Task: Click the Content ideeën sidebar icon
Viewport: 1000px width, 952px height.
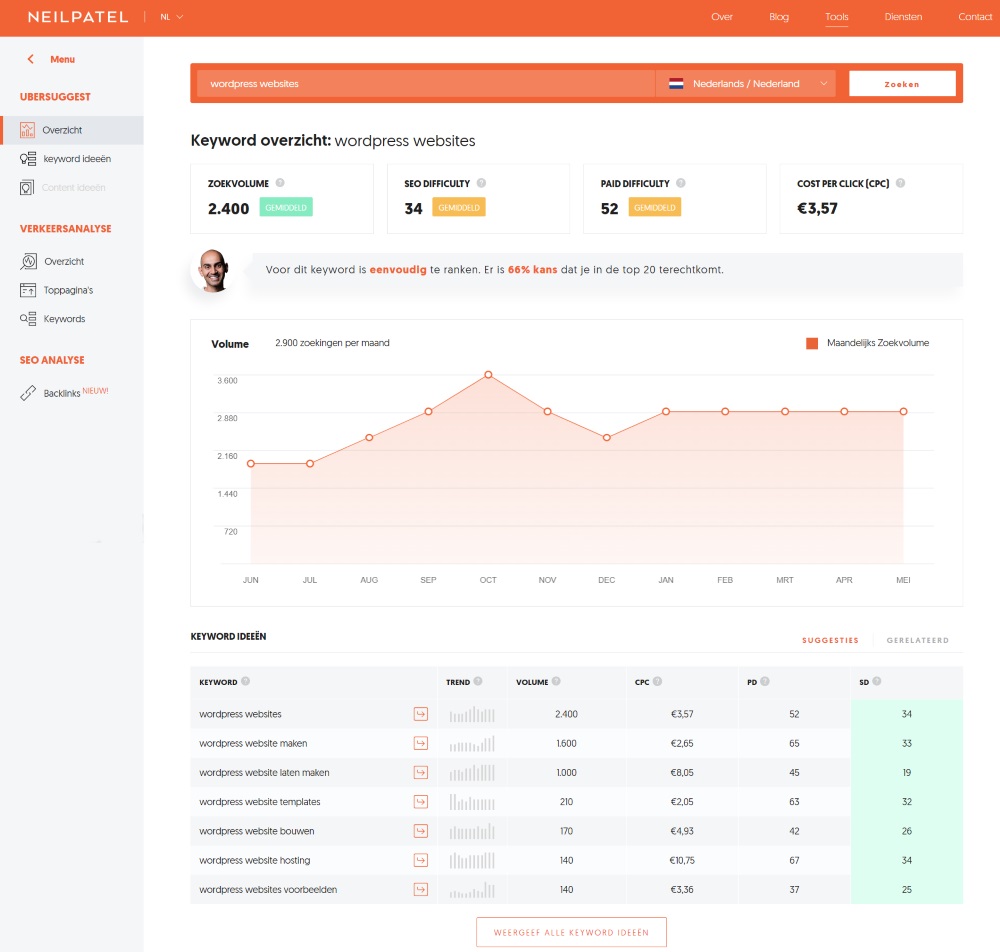Action: 27,187
